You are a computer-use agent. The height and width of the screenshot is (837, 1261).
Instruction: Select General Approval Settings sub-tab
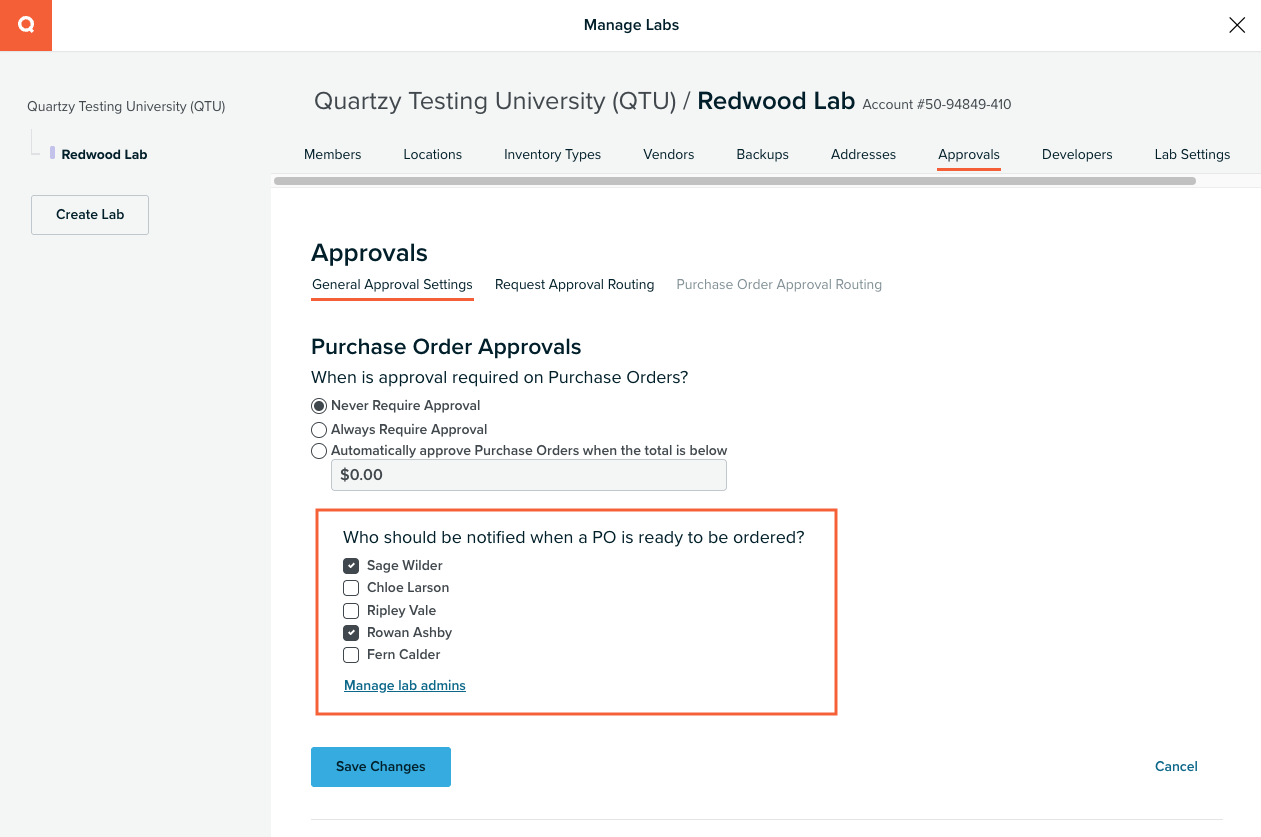392,285
